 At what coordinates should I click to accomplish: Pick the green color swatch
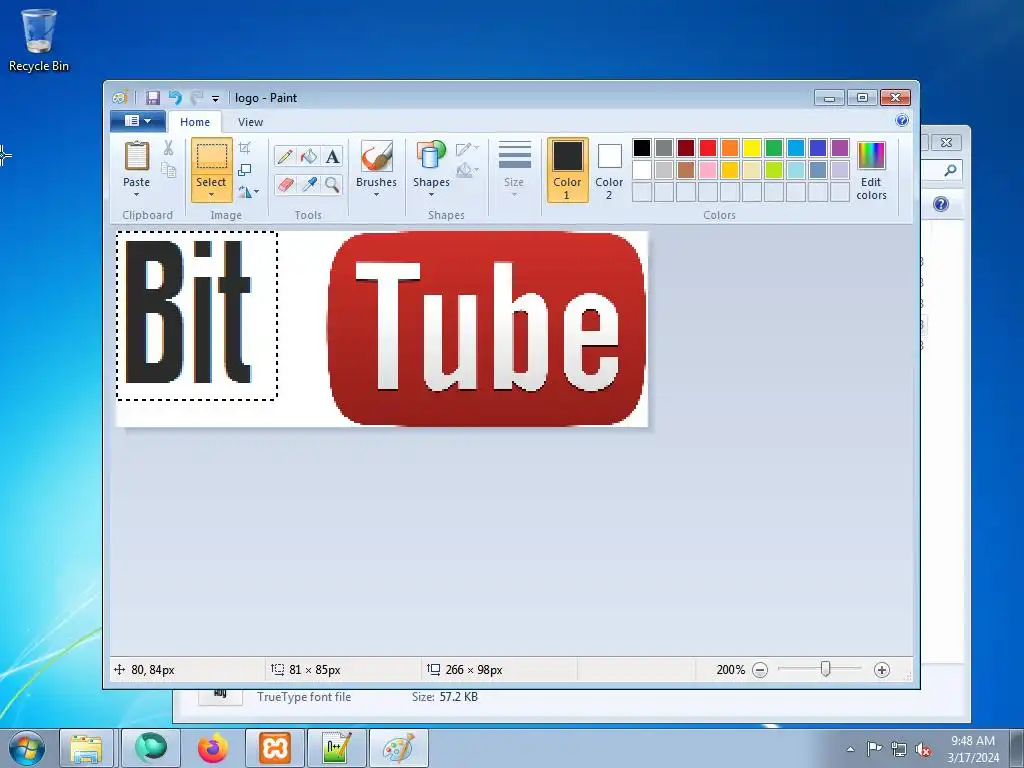774,148
